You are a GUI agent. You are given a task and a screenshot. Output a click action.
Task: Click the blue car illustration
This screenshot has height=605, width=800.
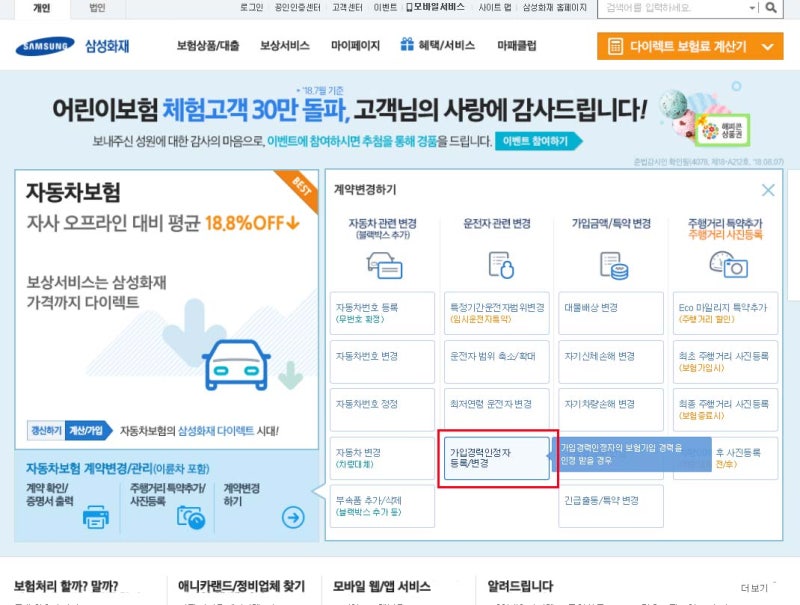coord(236,365)
